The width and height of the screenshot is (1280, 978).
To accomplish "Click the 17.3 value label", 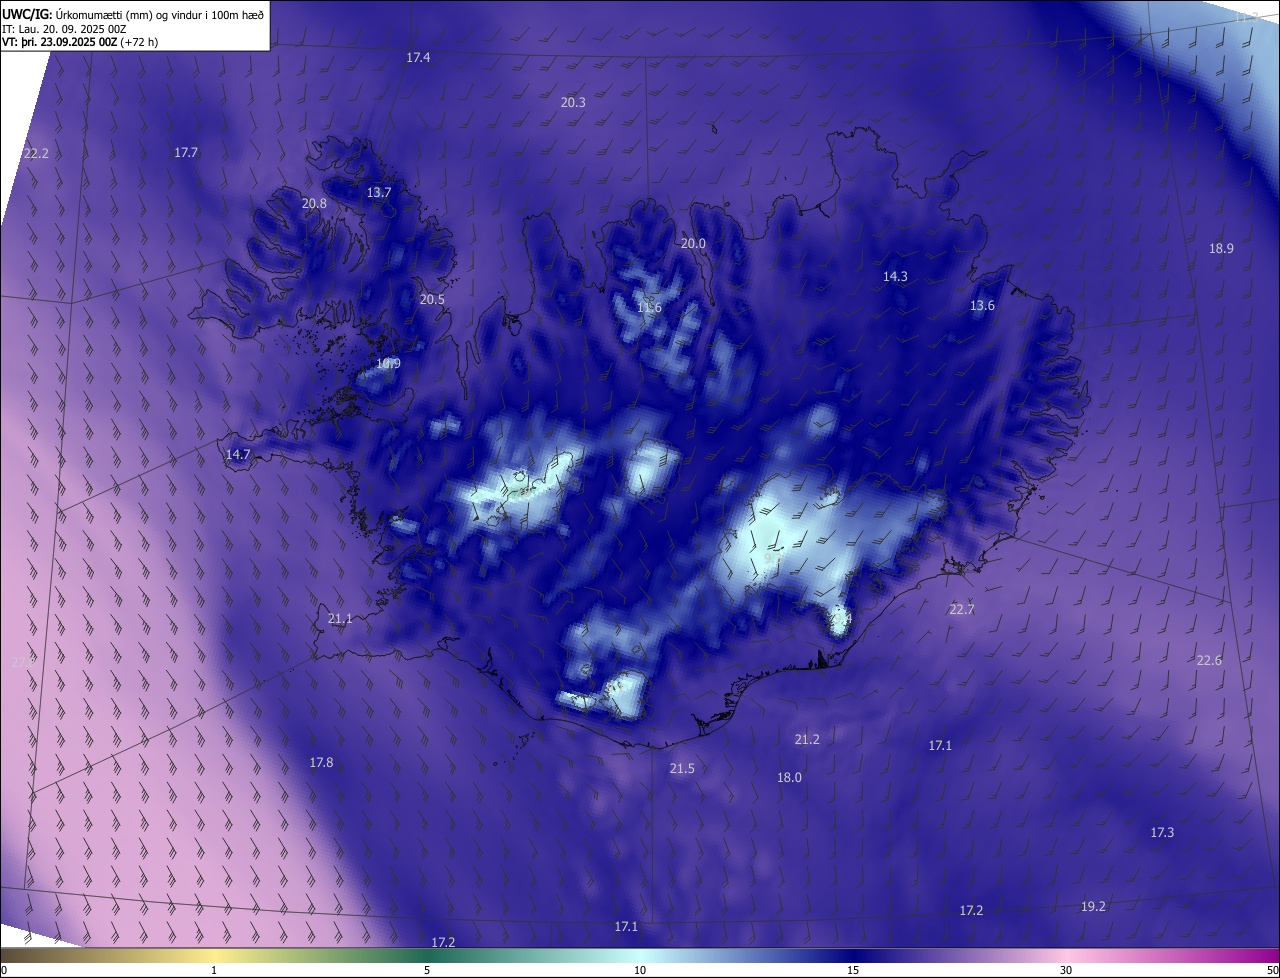I will [1162, 833].
